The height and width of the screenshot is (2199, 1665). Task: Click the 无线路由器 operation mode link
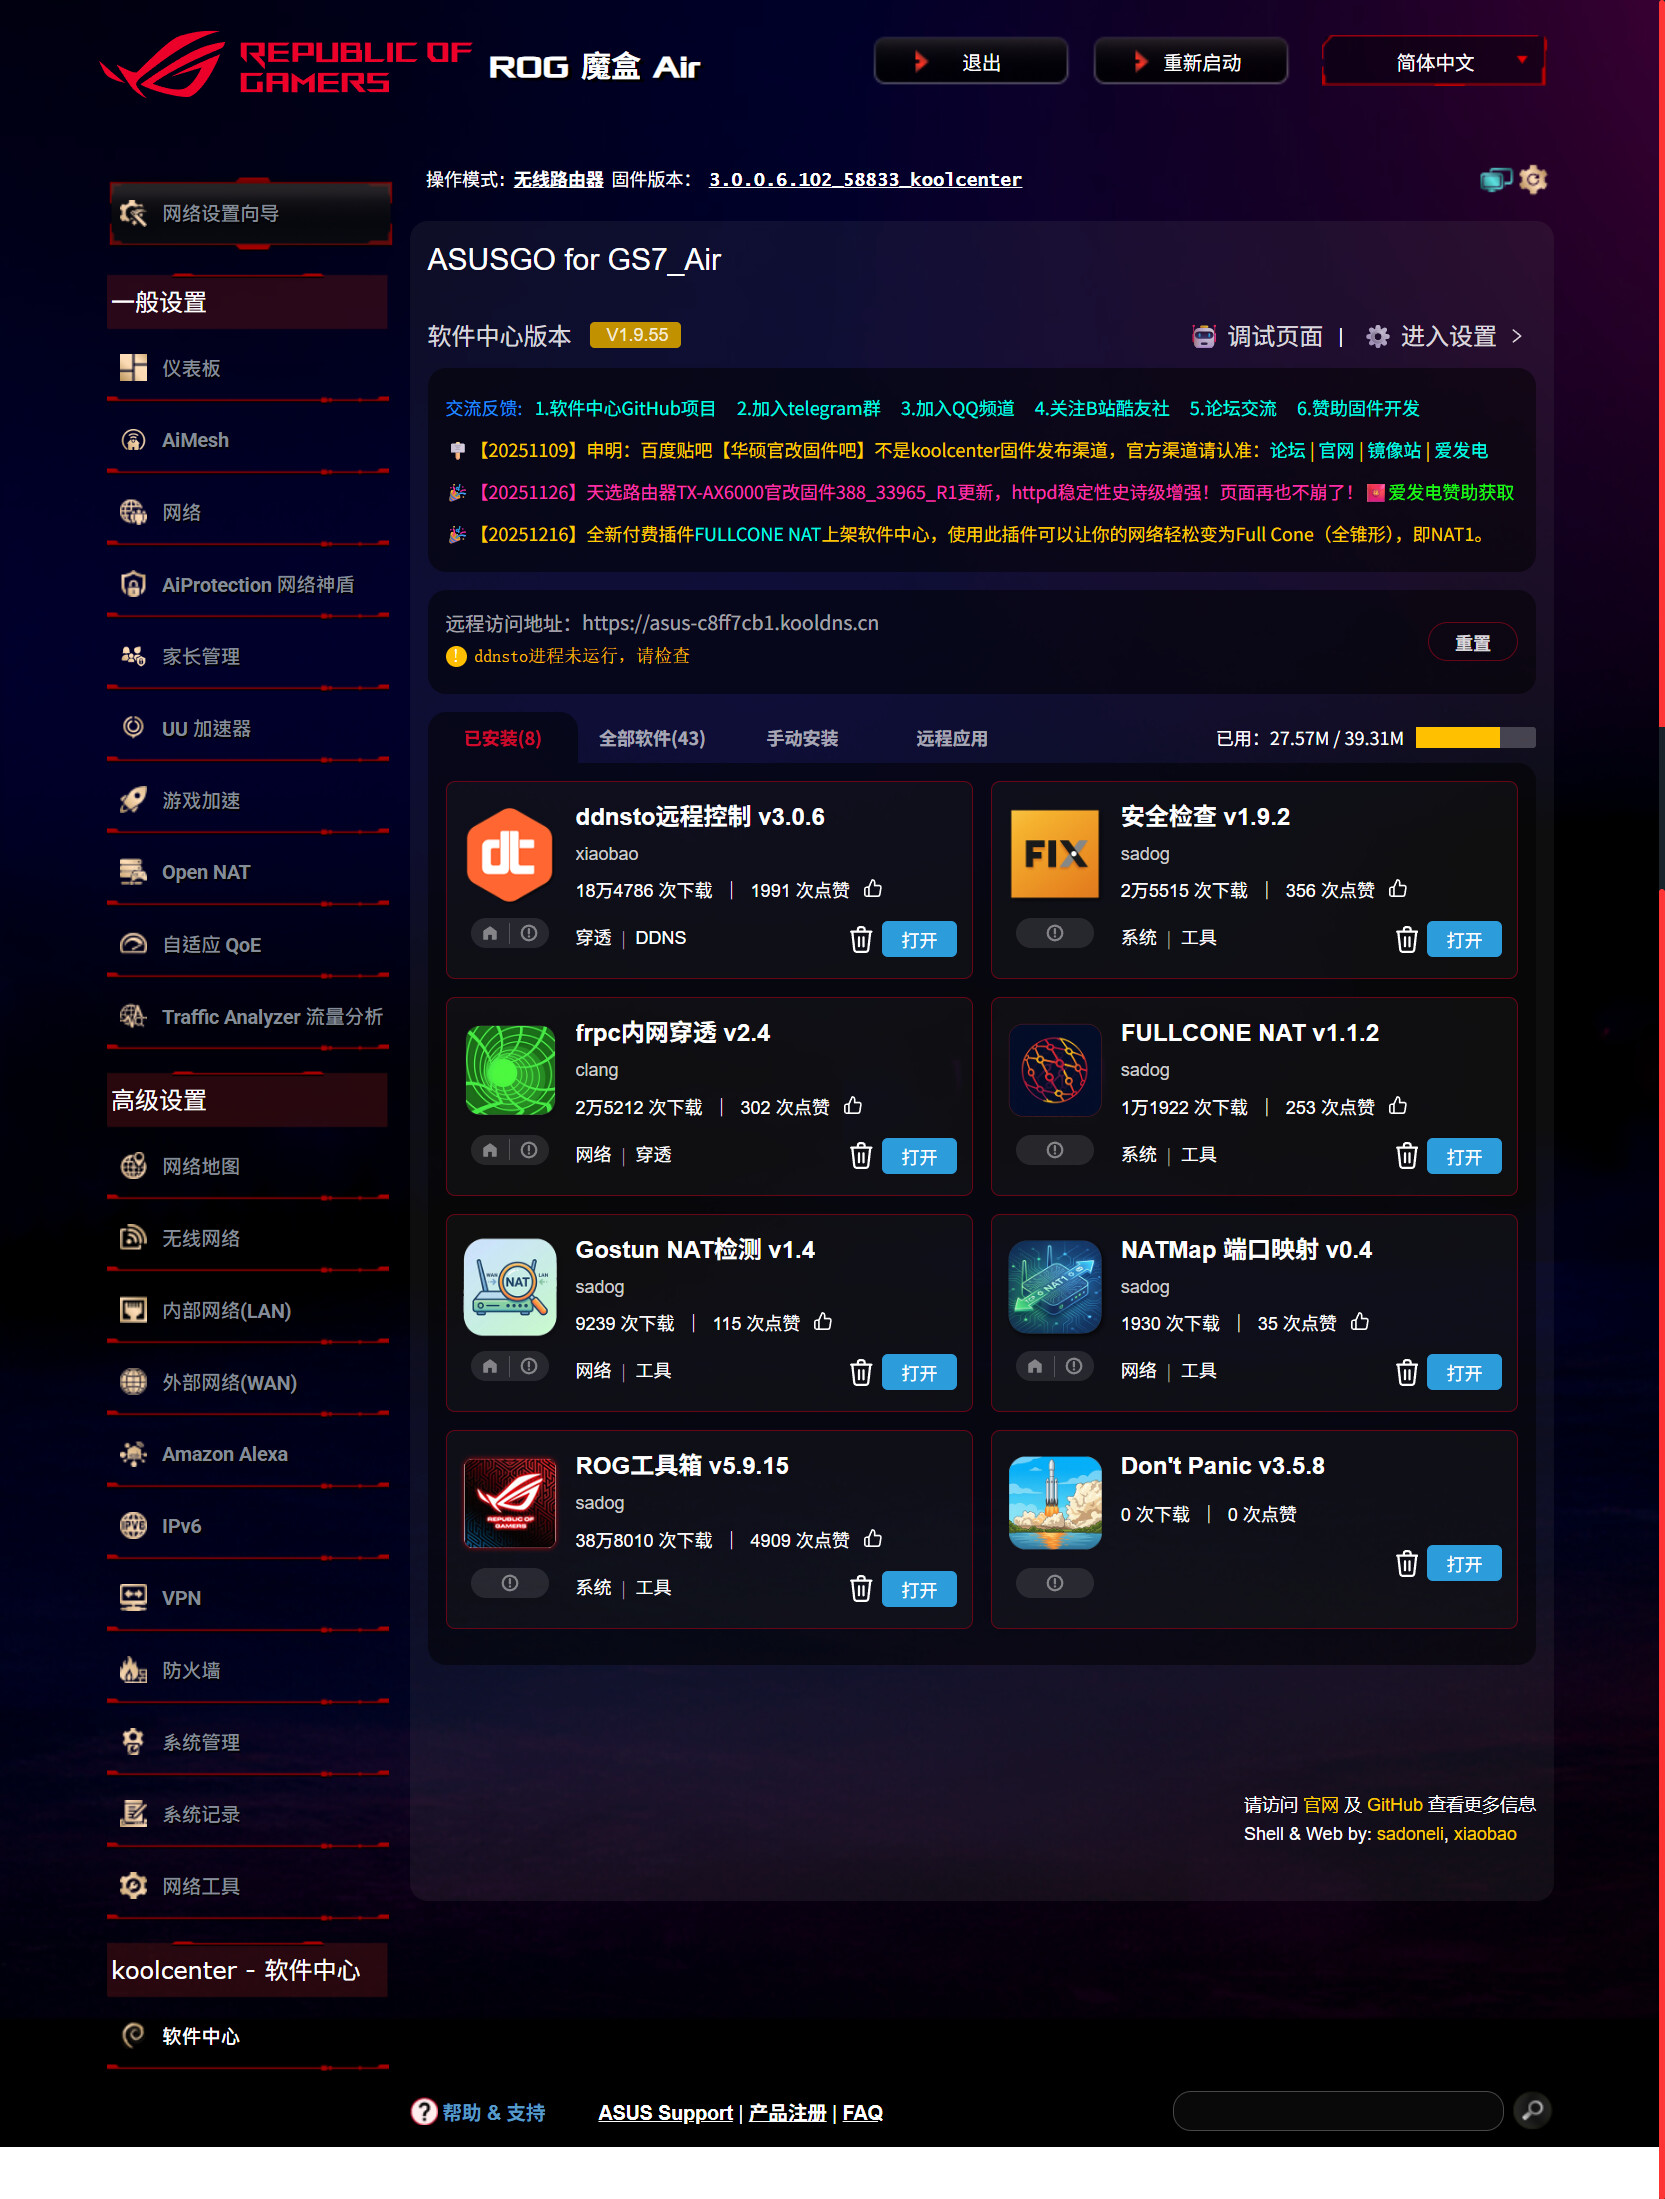[558, 180]
